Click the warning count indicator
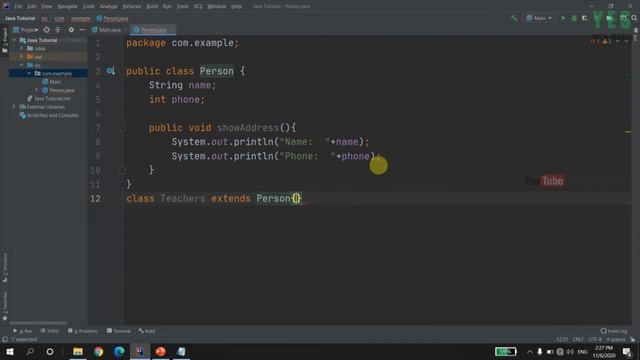 point(606,41)
